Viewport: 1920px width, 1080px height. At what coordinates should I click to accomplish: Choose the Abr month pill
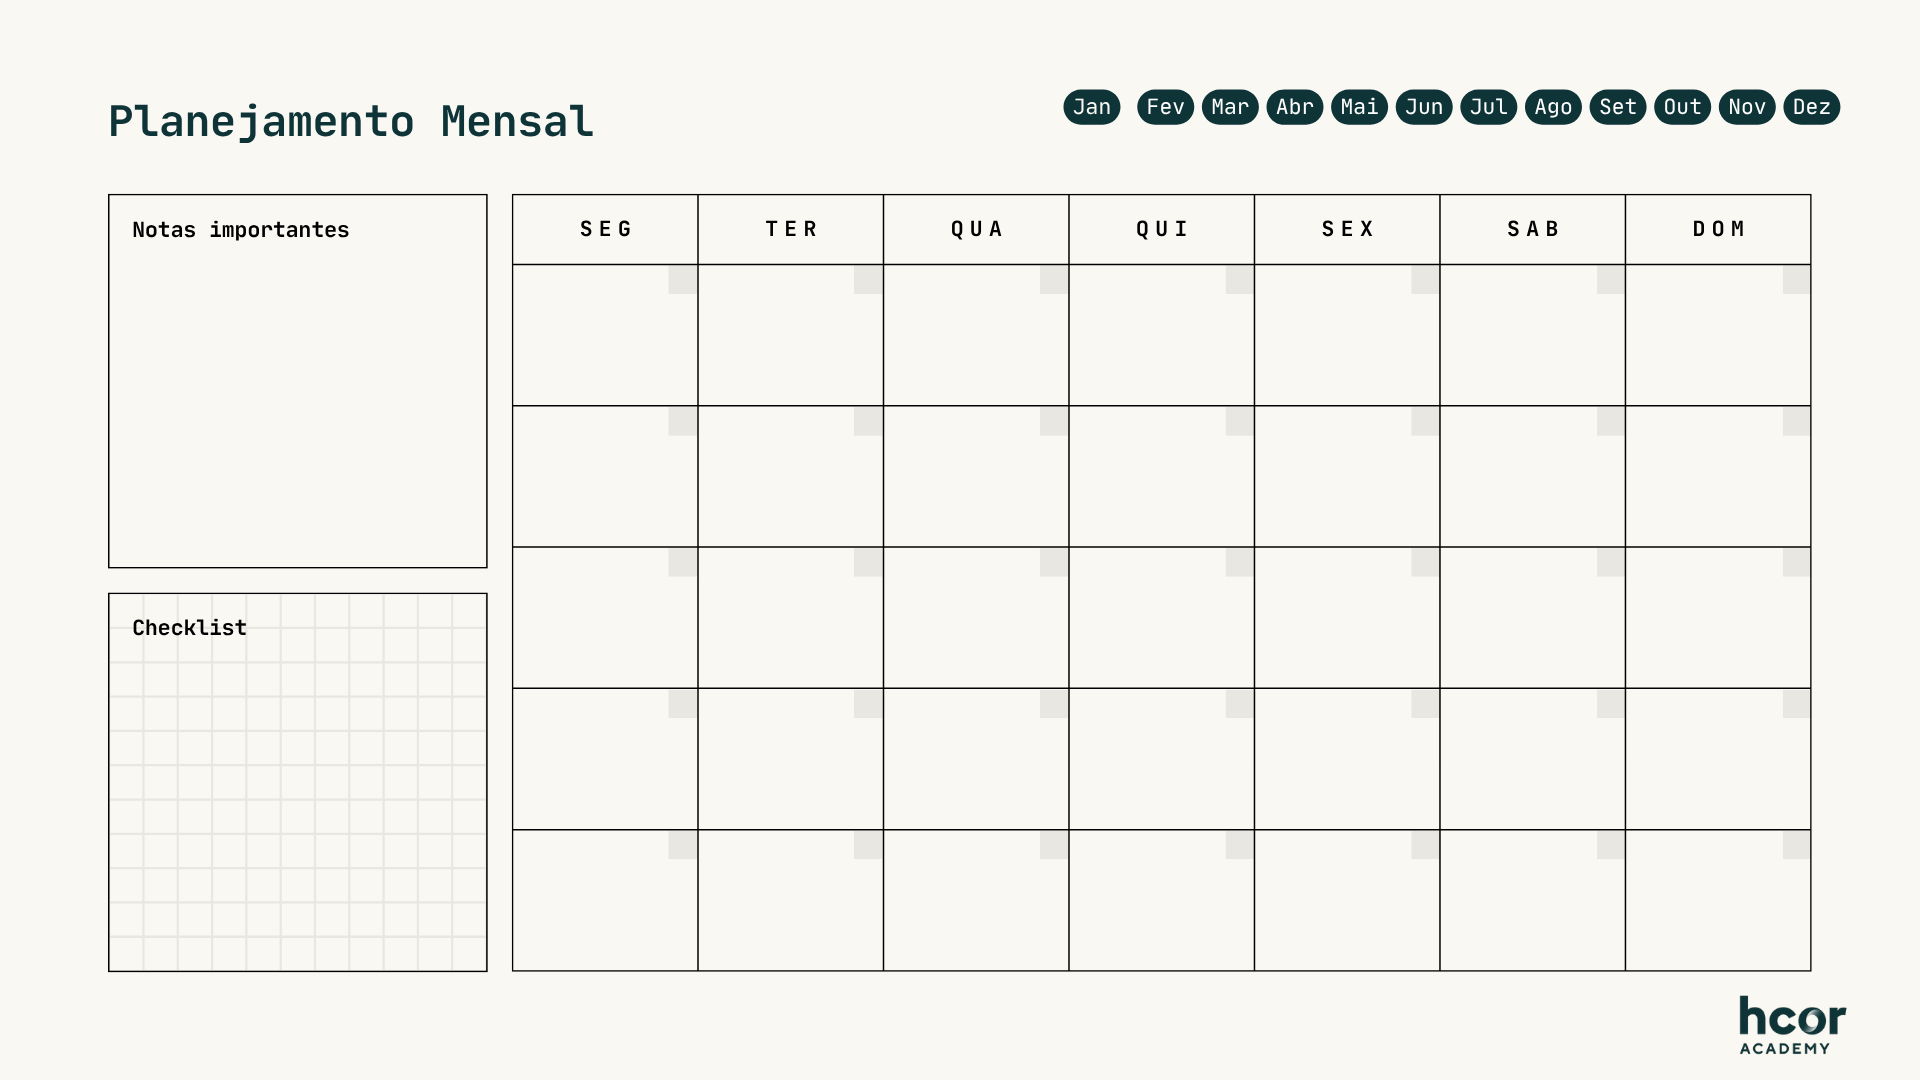pyautogui.click(x=1295, y=107)
